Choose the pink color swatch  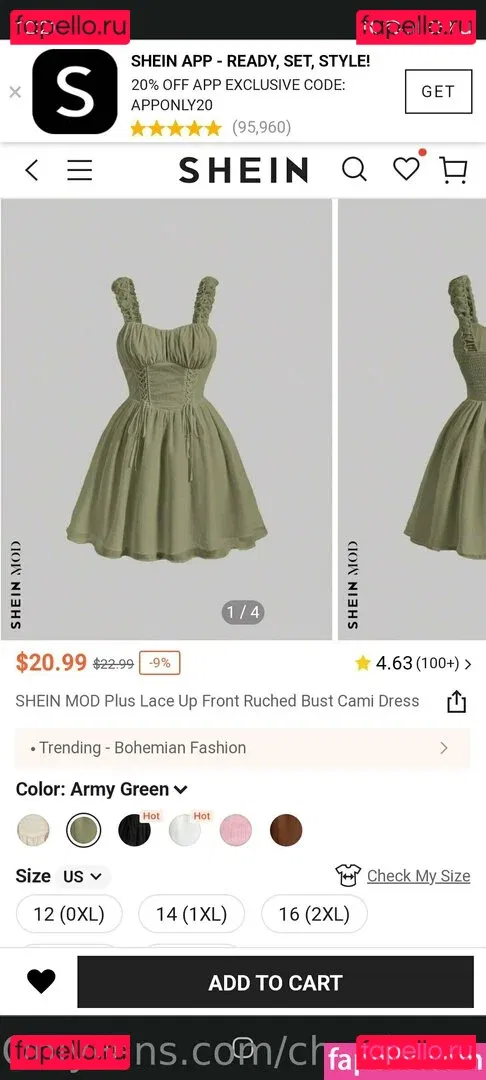(235, 830)
